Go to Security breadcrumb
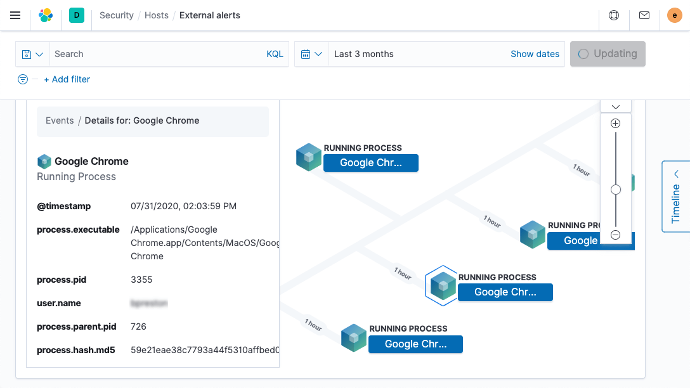The image size is (690, 388). [116, 15]
